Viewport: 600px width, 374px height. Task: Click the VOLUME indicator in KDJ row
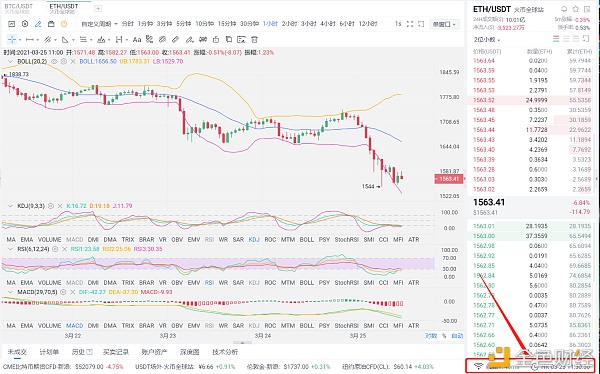49,240
